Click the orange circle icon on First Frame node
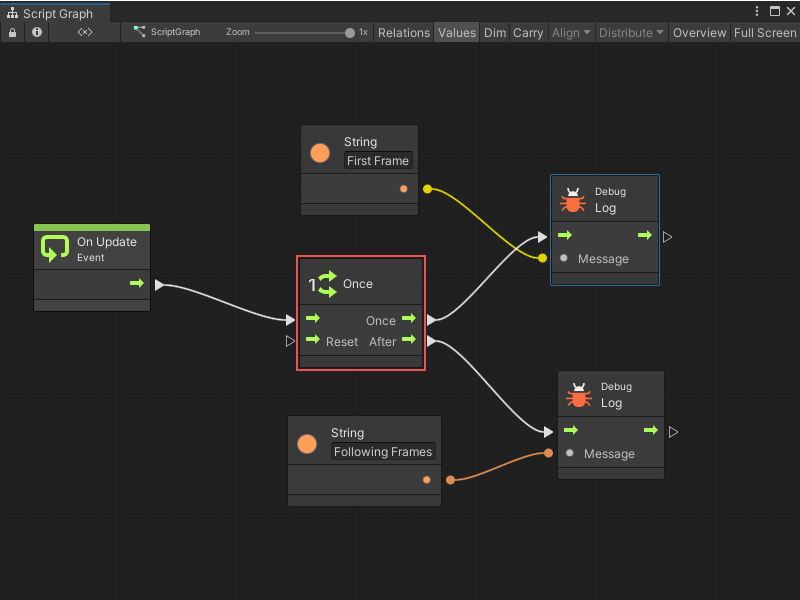 [x=318, y=152]
